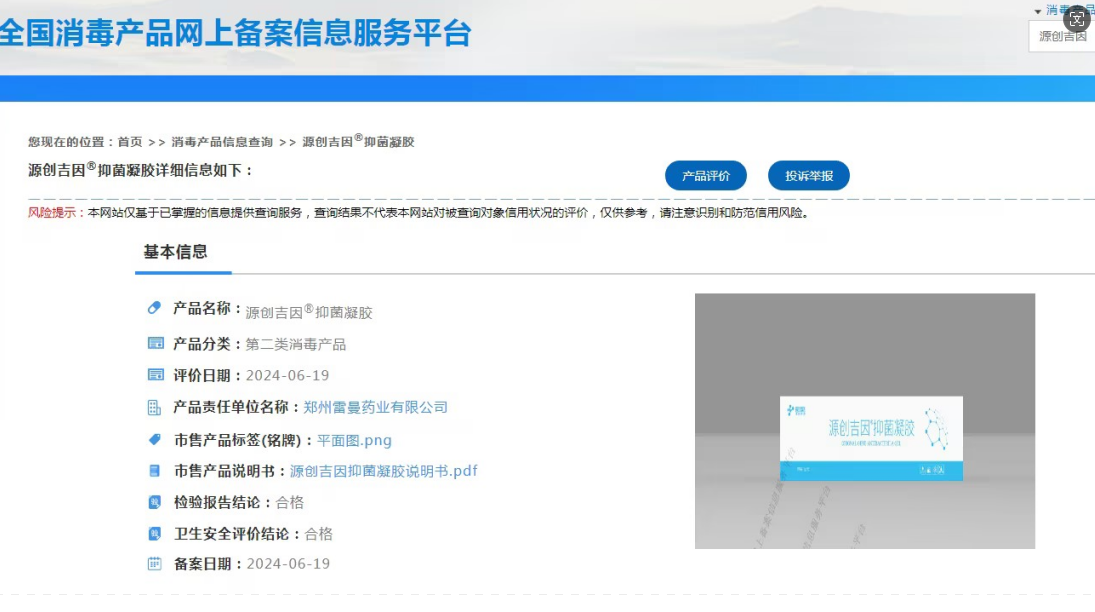The image size is (1095, 612).
Task: Click the icon beside 卫生安全评价结论
Action: [154, 533]
